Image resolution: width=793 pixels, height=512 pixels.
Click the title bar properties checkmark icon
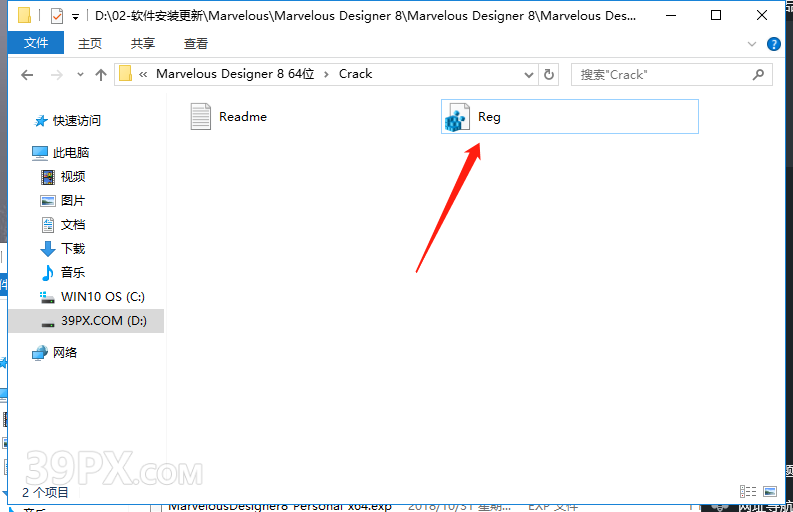[x=57, y=16]
